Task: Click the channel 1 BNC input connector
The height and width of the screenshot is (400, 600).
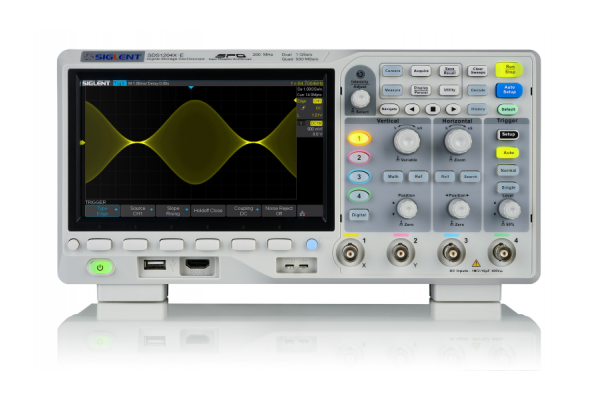Action: point(349,253)
